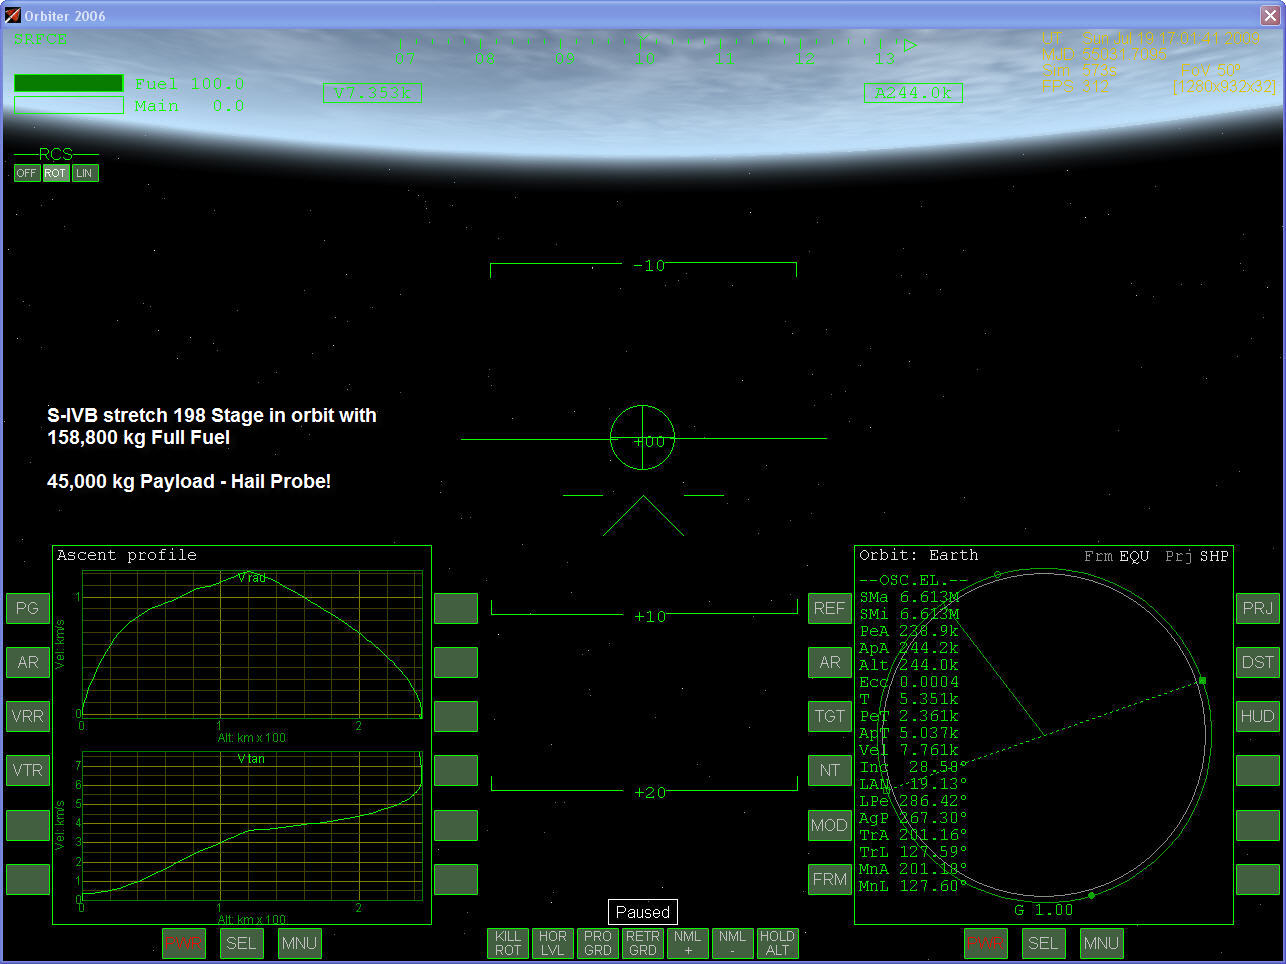
Task: Activate HOR LVL autopilot
Action: (553, 943)
